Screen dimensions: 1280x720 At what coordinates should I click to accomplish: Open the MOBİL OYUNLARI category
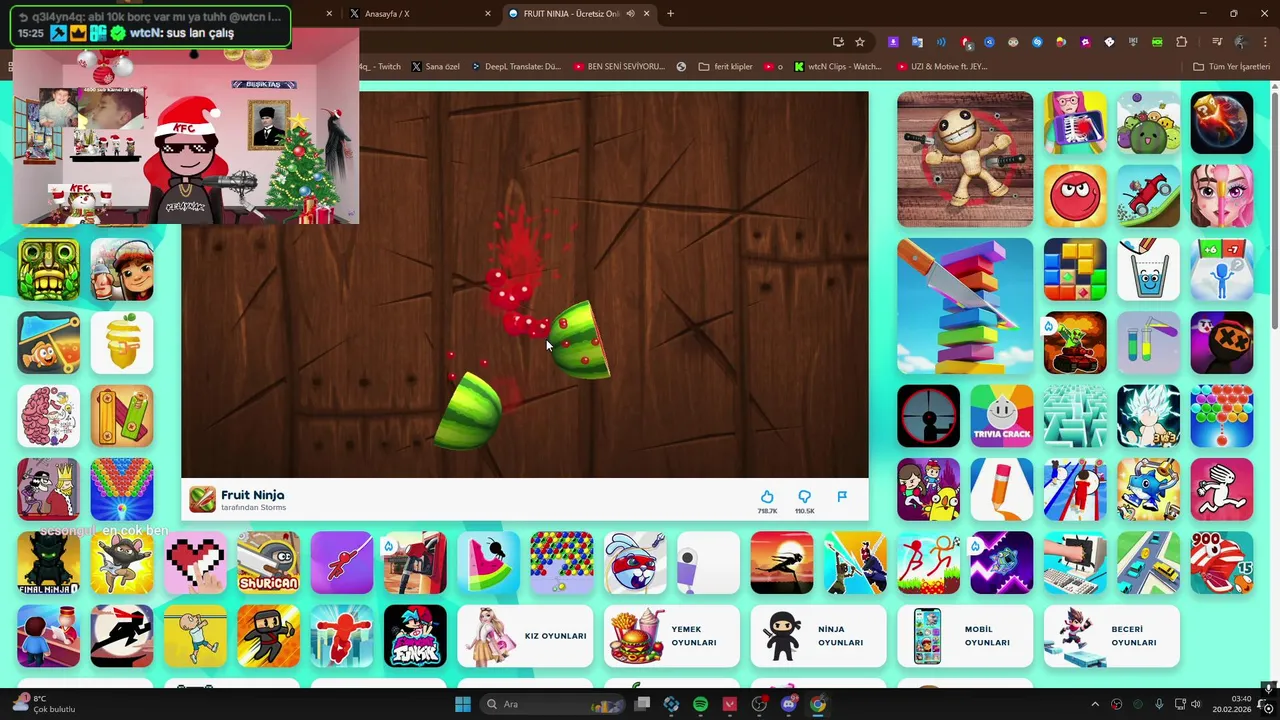tap(965, 636)
